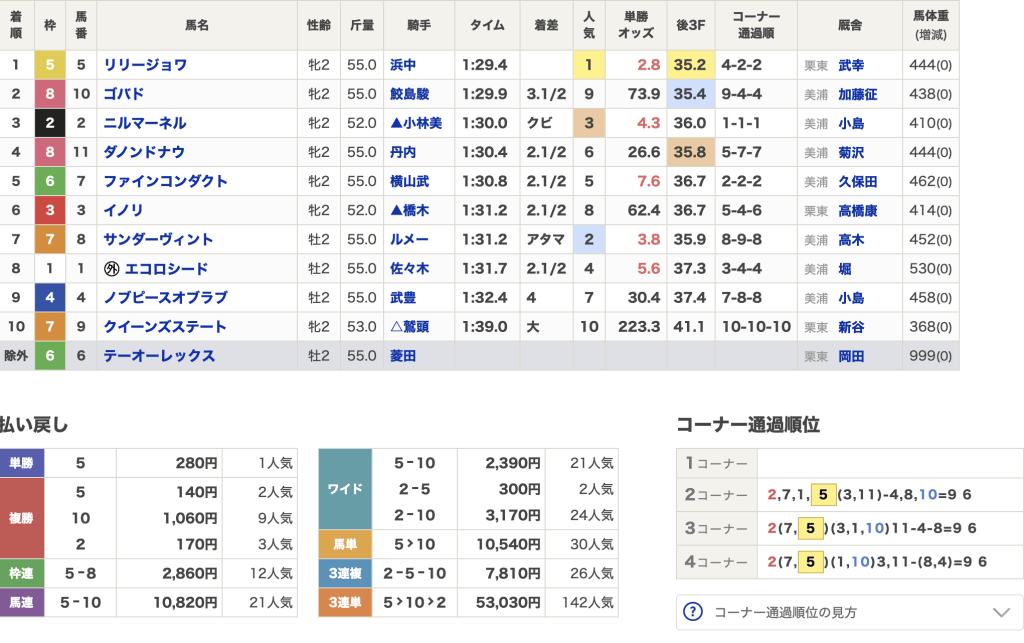
Task: Click the question mark help icon
Action: pyautogui.click(x=692, y=612)
